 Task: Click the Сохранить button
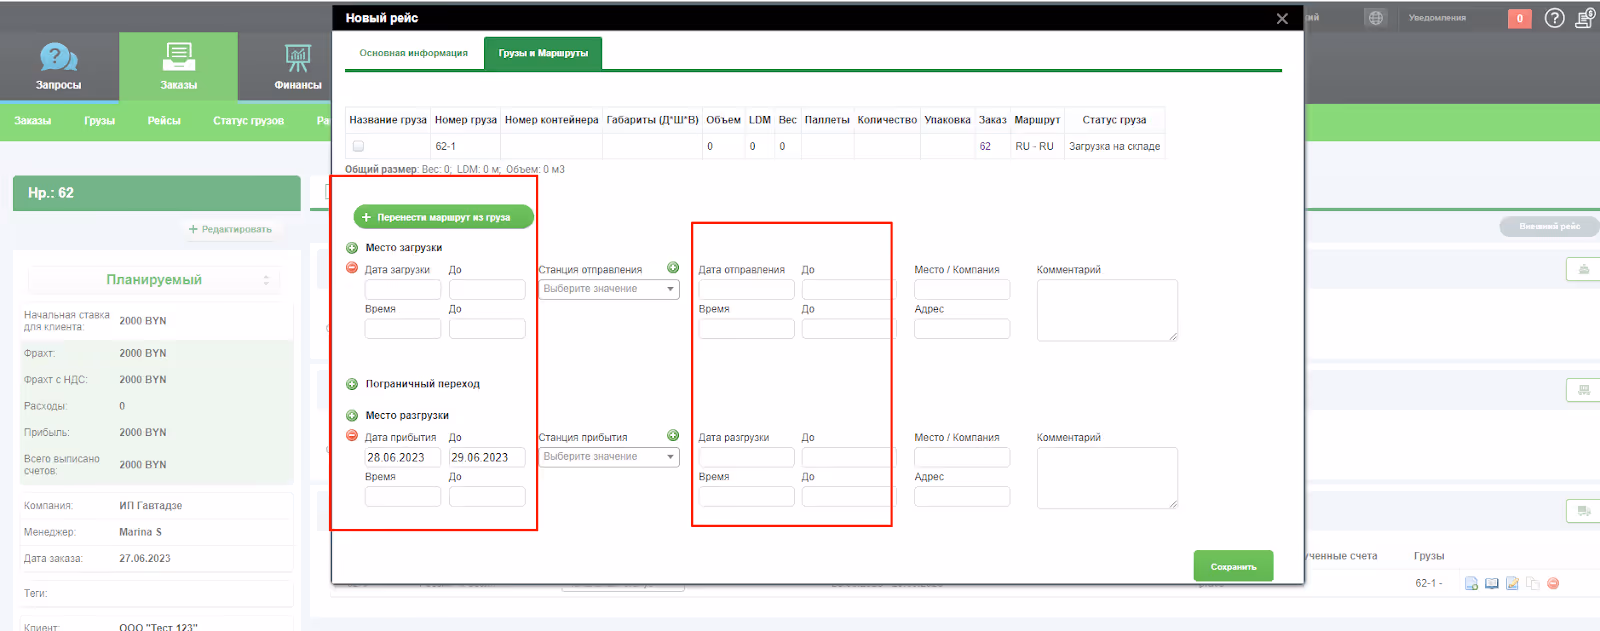1233,566
